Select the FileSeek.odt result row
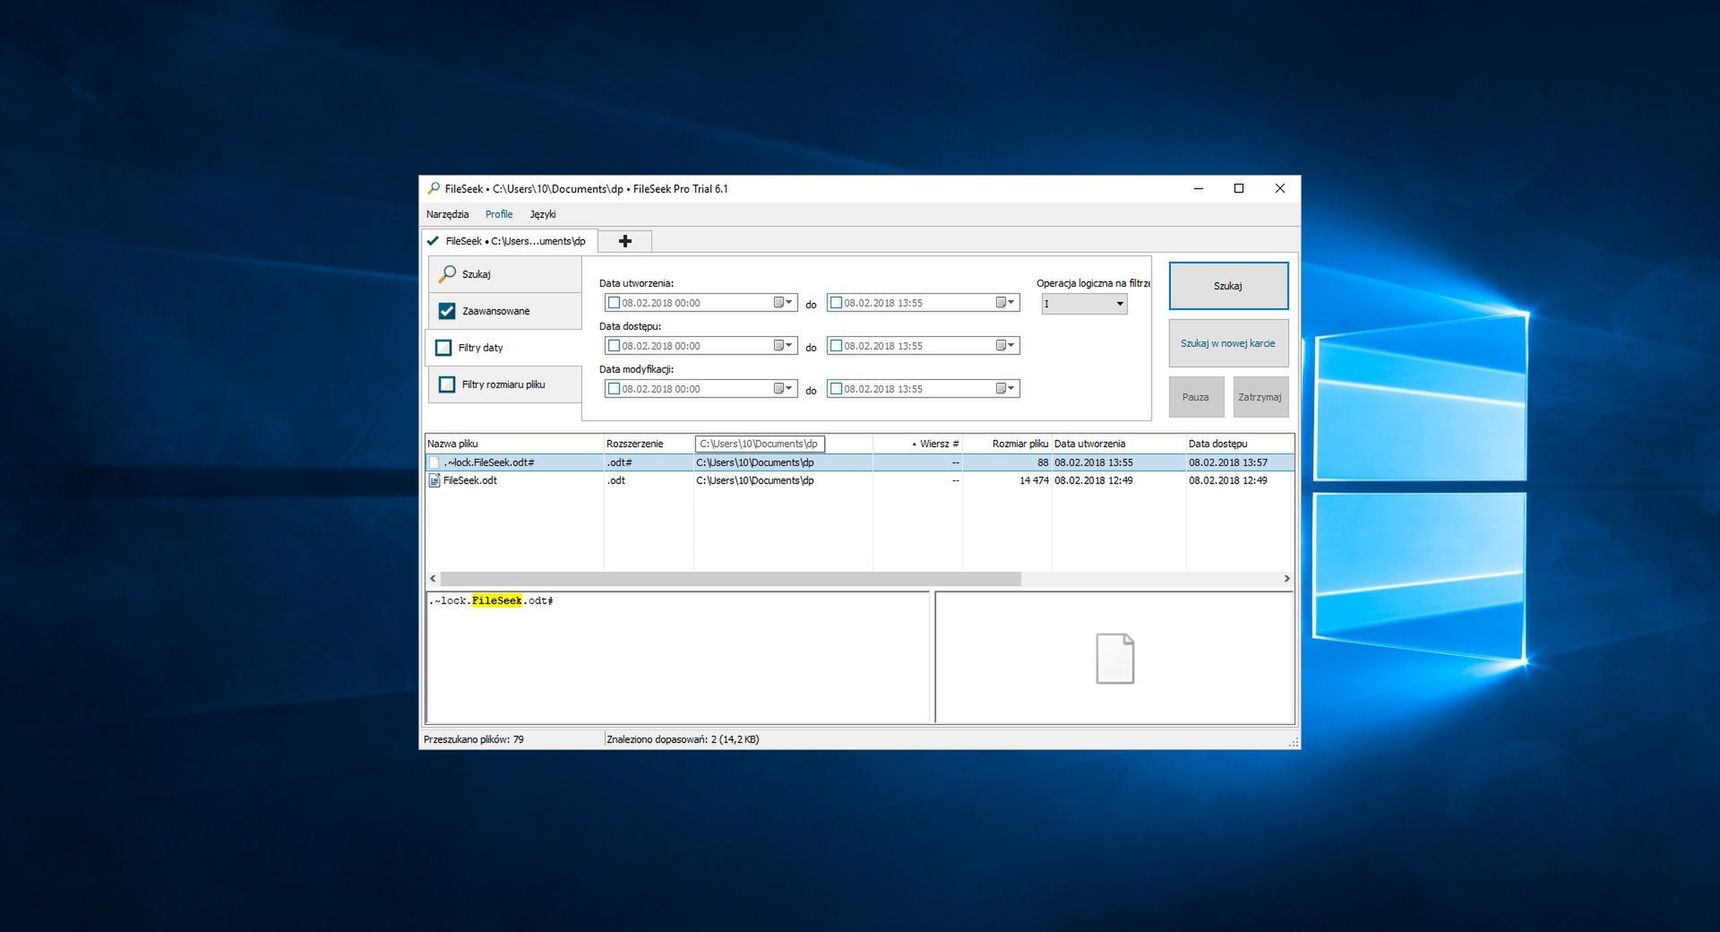Viewport: 1720px width, 932px height. [x=860, y=481]
